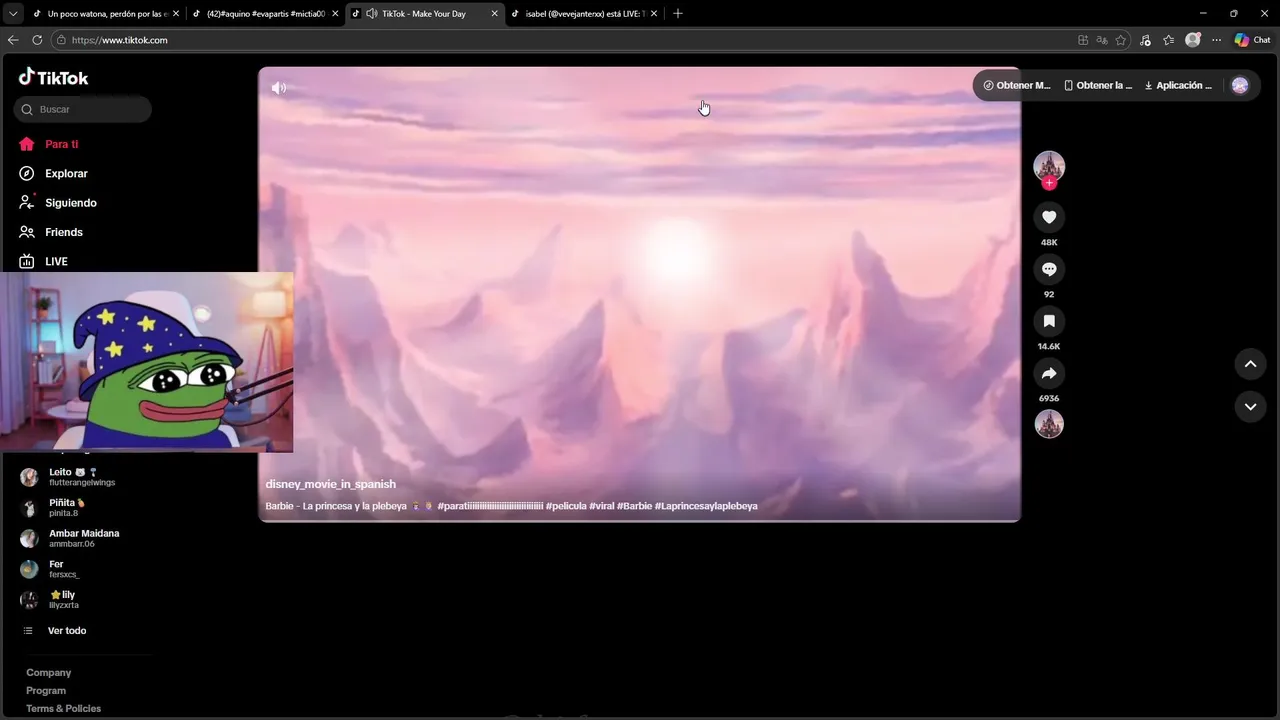This screenshot has width=1280, height=720.
Task: Click the split screen icon in address bar
Action: [x=1083, y=40]
